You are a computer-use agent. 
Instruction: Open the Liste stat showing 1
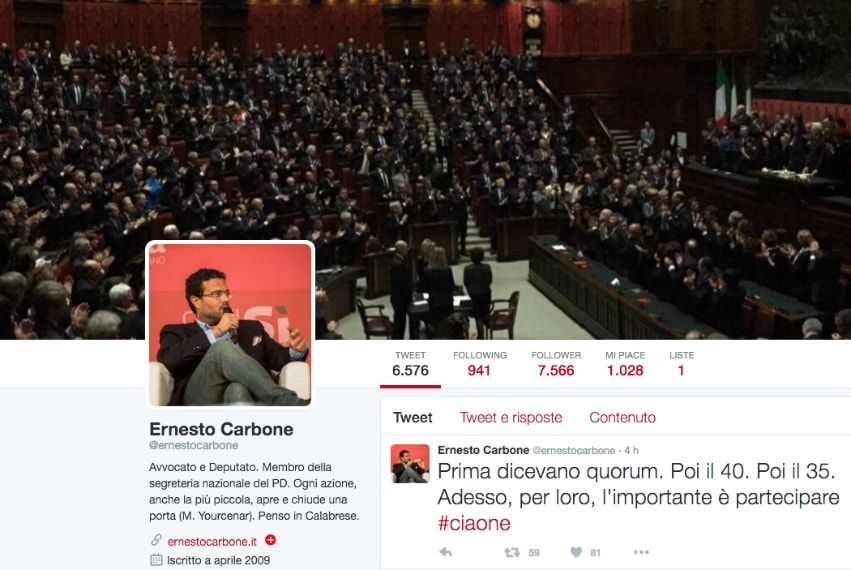coord(682,364)
